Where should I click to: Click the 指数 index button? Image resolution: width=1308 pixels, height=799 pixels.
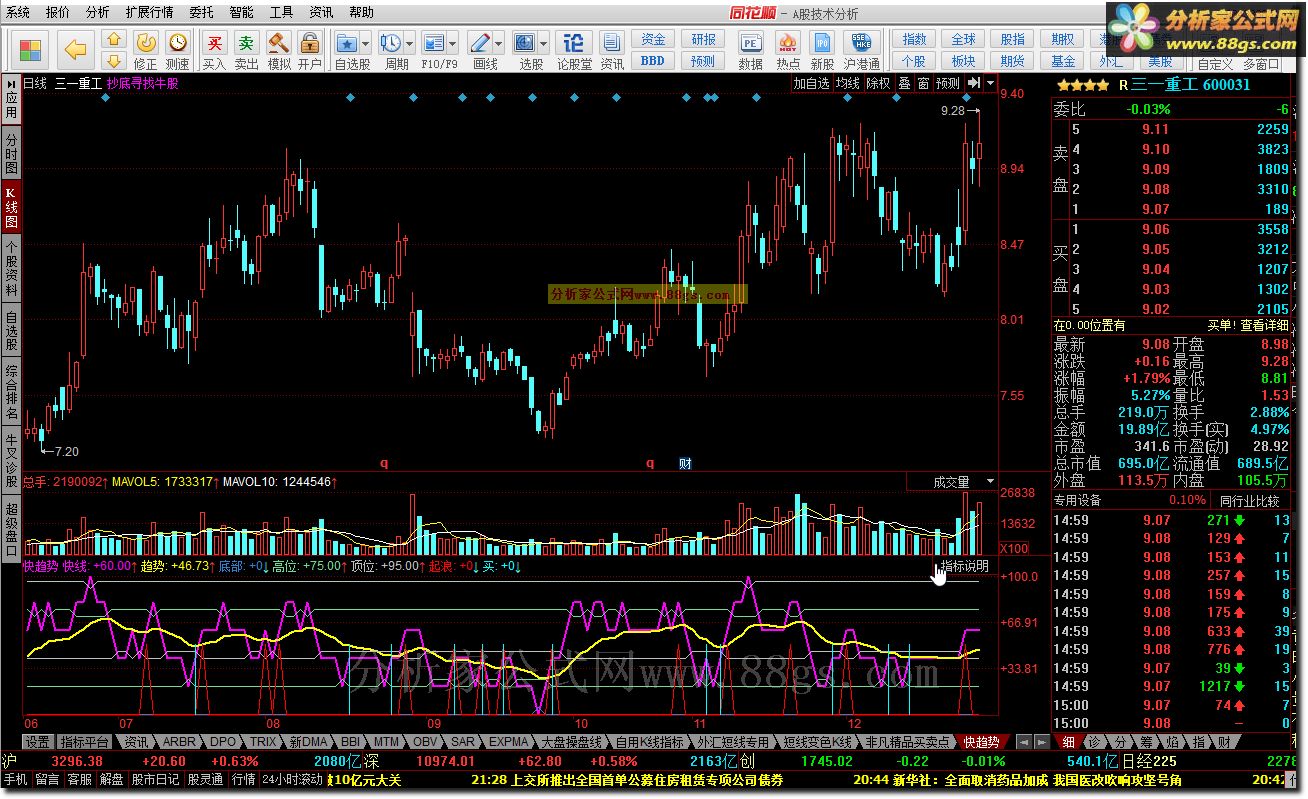[914, 39]
